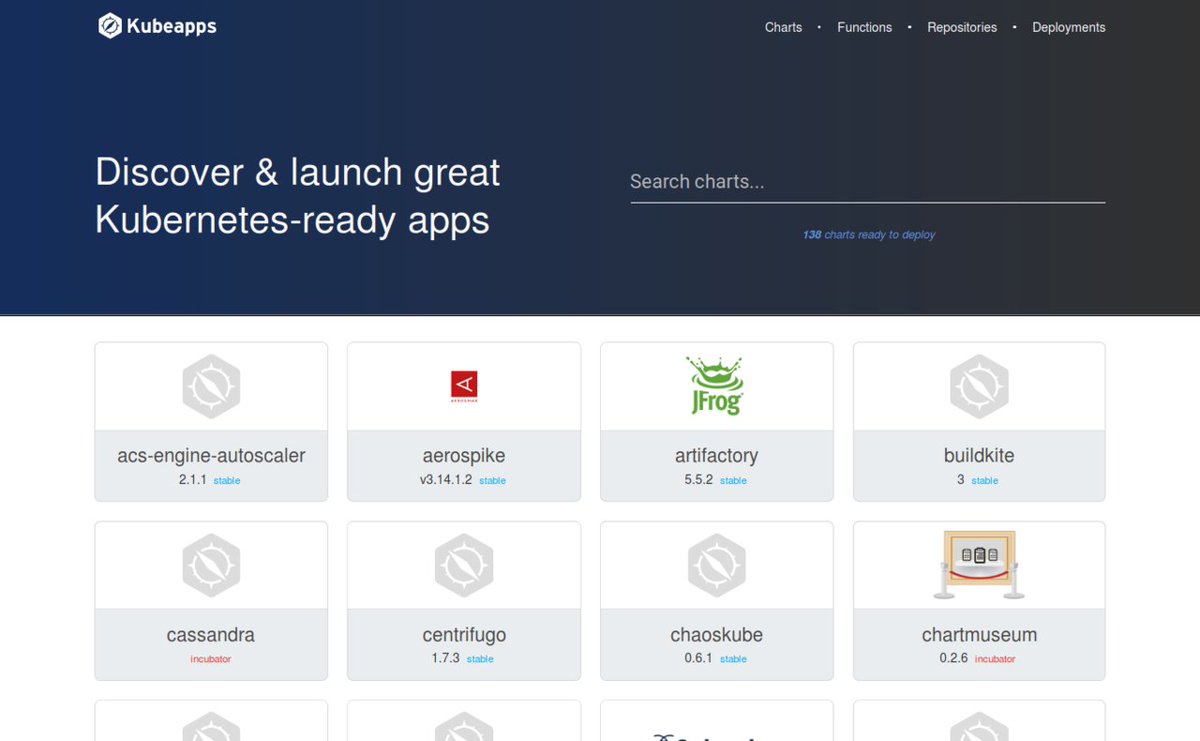
Task: Click the JFrog artifactory logo
Action: coord(716,385)
